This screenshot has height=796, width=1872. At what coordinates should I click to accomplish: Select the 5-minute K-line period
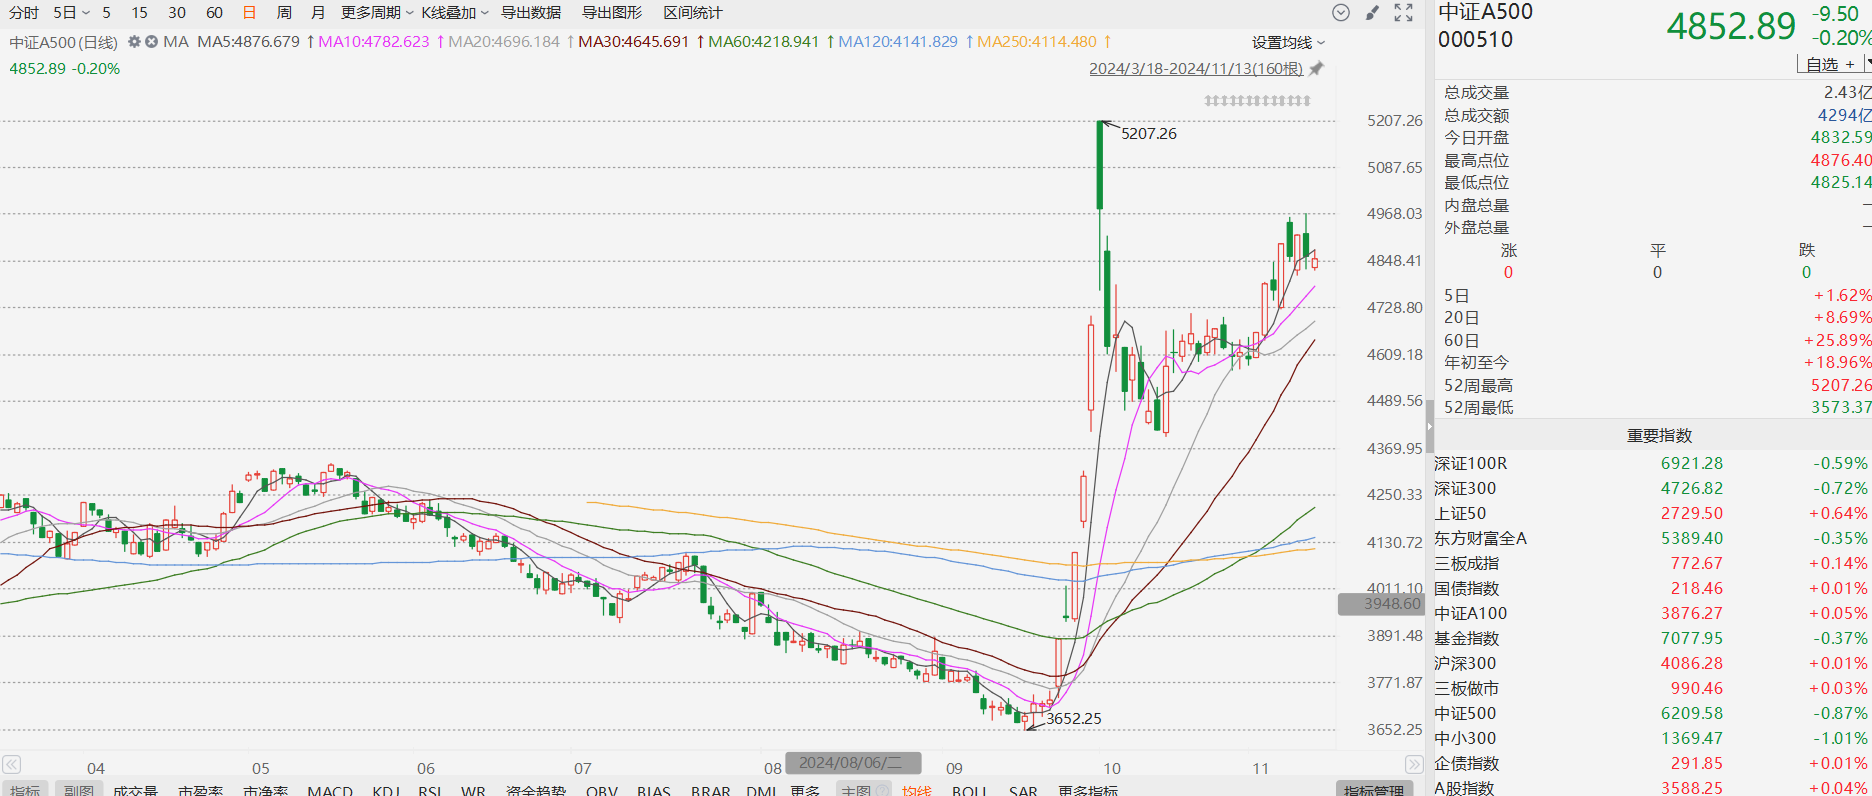click(x=106, y=13)
